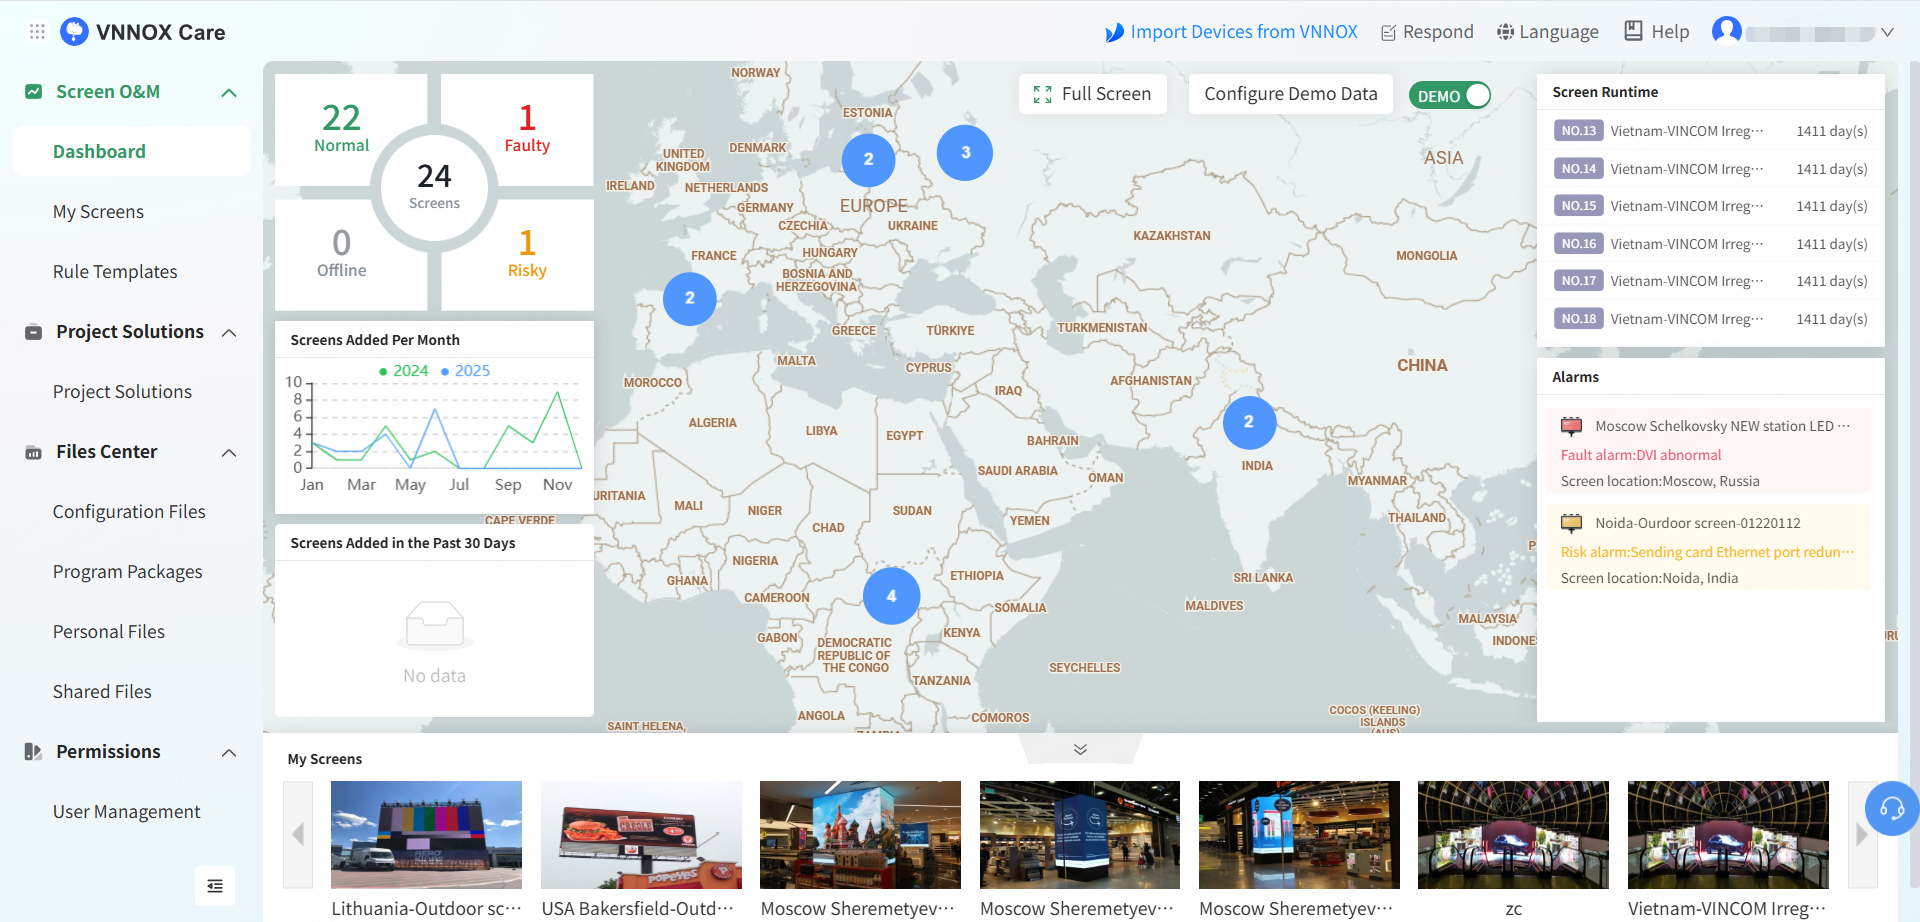Collapse the Screen O&M section
Viewport: 1920px width, 922px height.
point(229,93)
